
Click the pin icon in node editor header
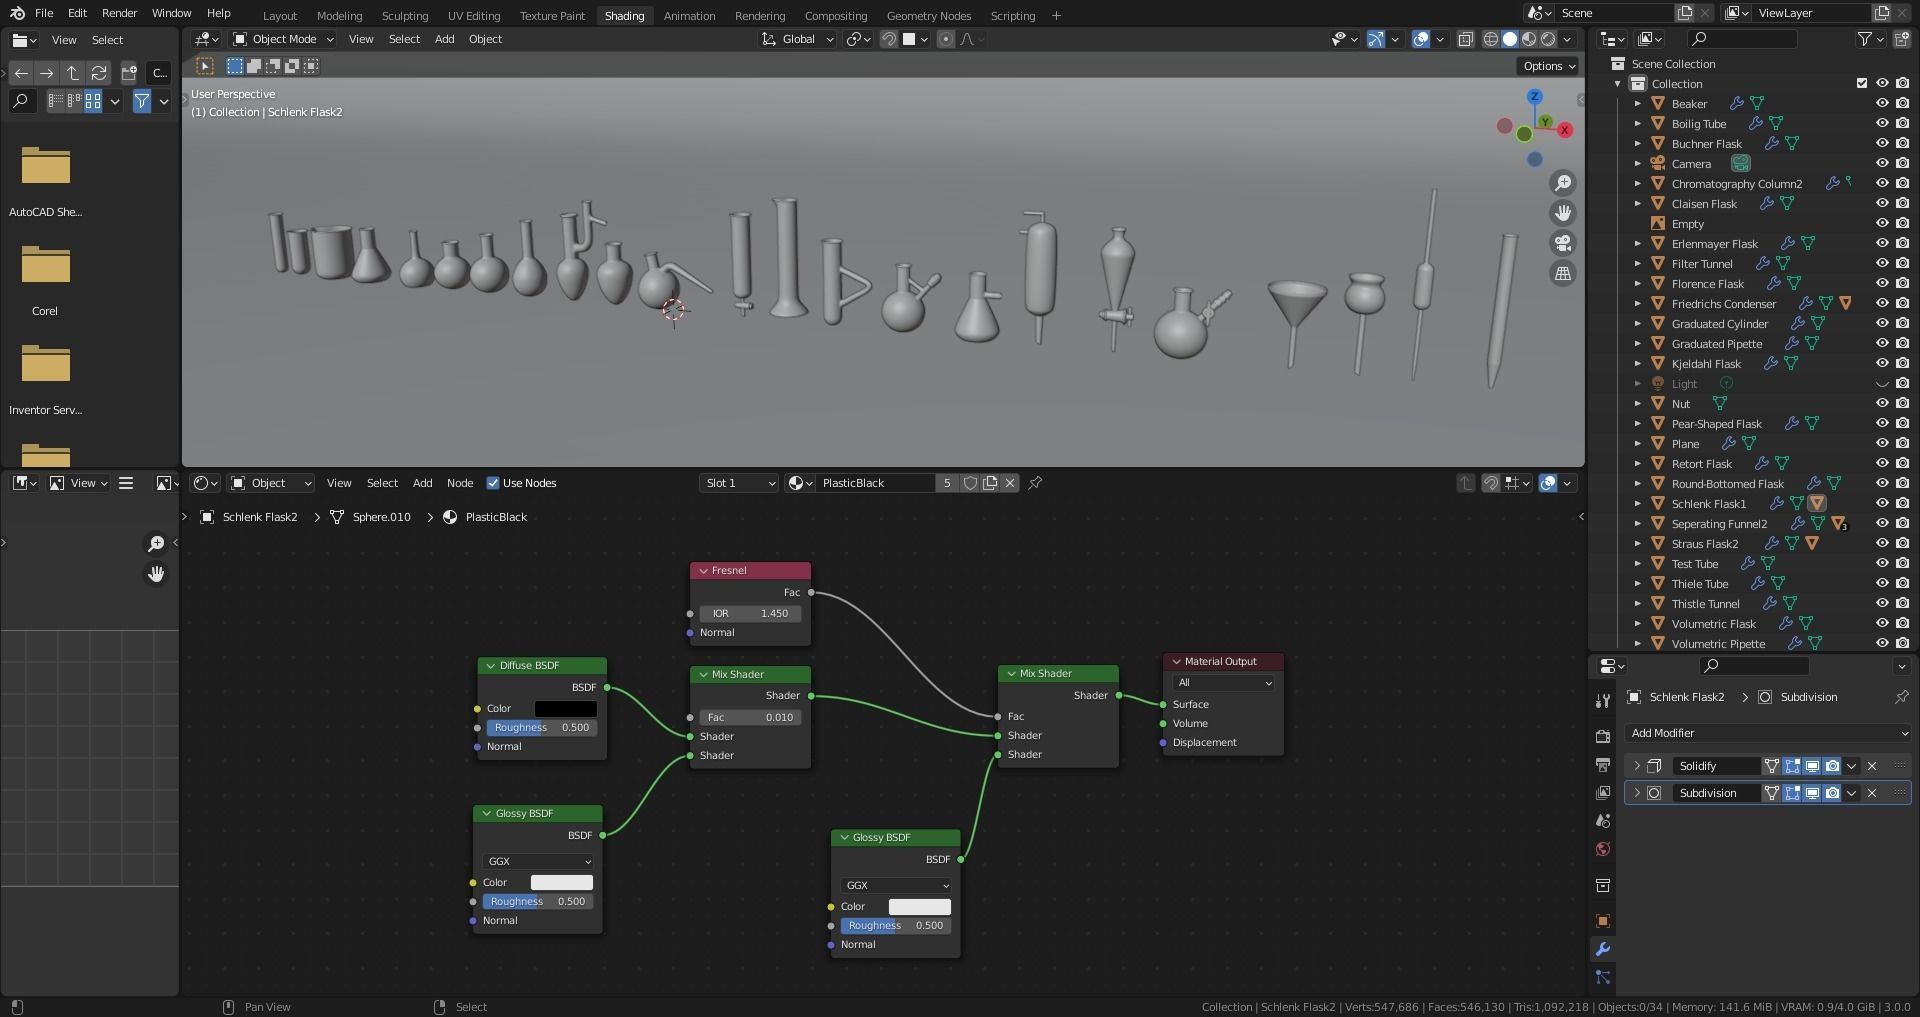[1035, 483]
